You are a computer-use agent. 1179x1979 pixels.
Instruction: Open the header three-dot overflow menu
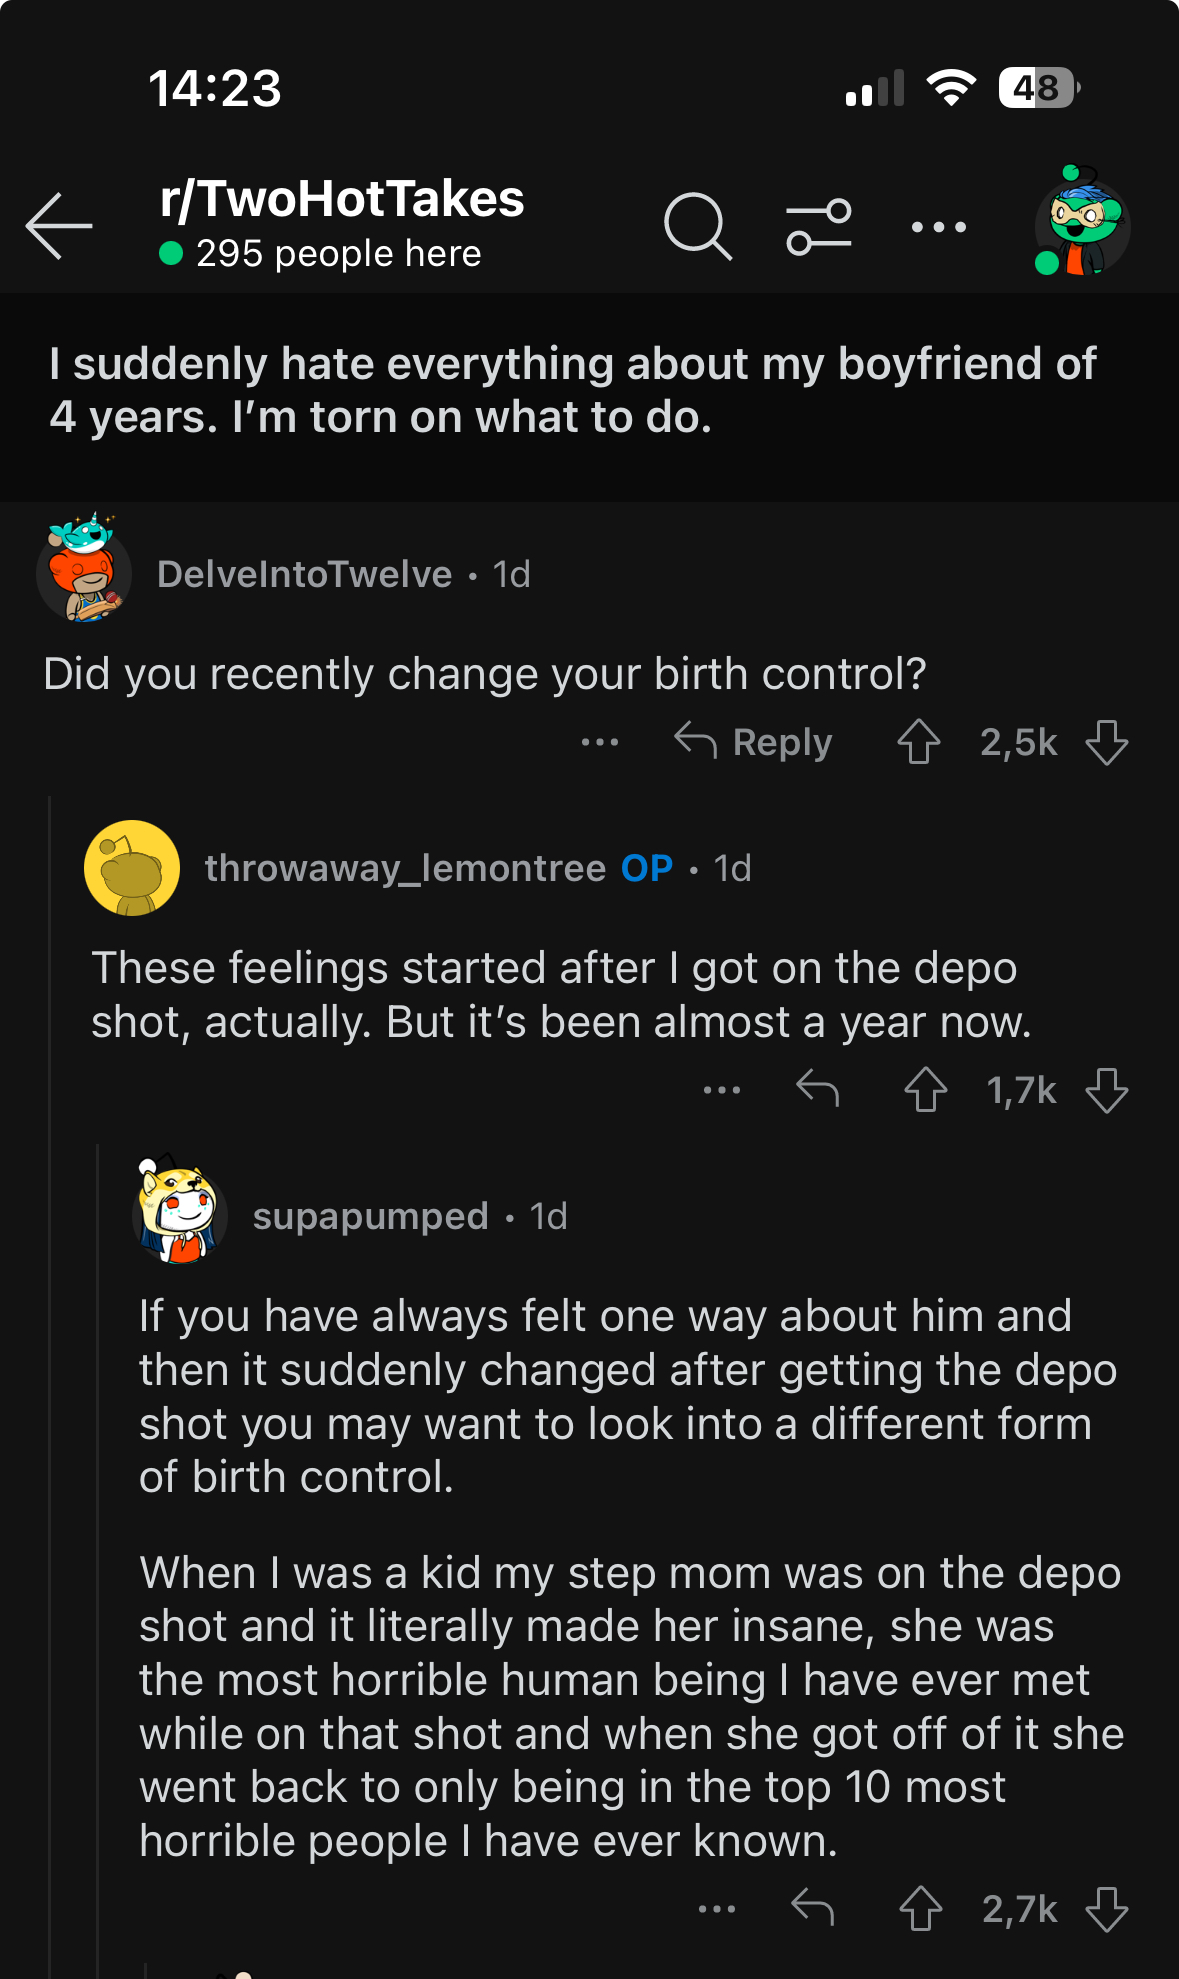click(x=938, y=227)
